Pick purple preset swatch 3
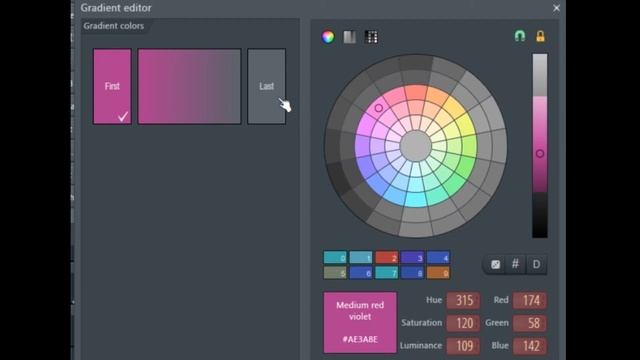This screenshot has height=360, width=640. point(412,258)
